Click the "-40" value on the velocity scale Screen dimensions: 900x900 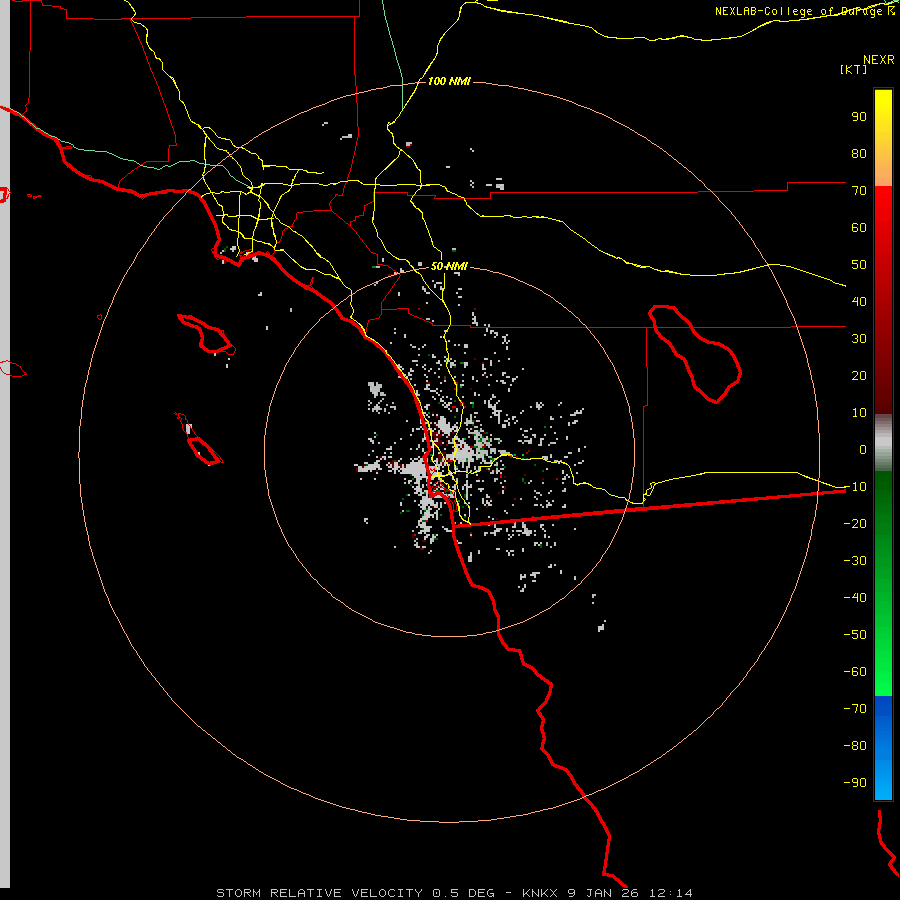point(855,598)
